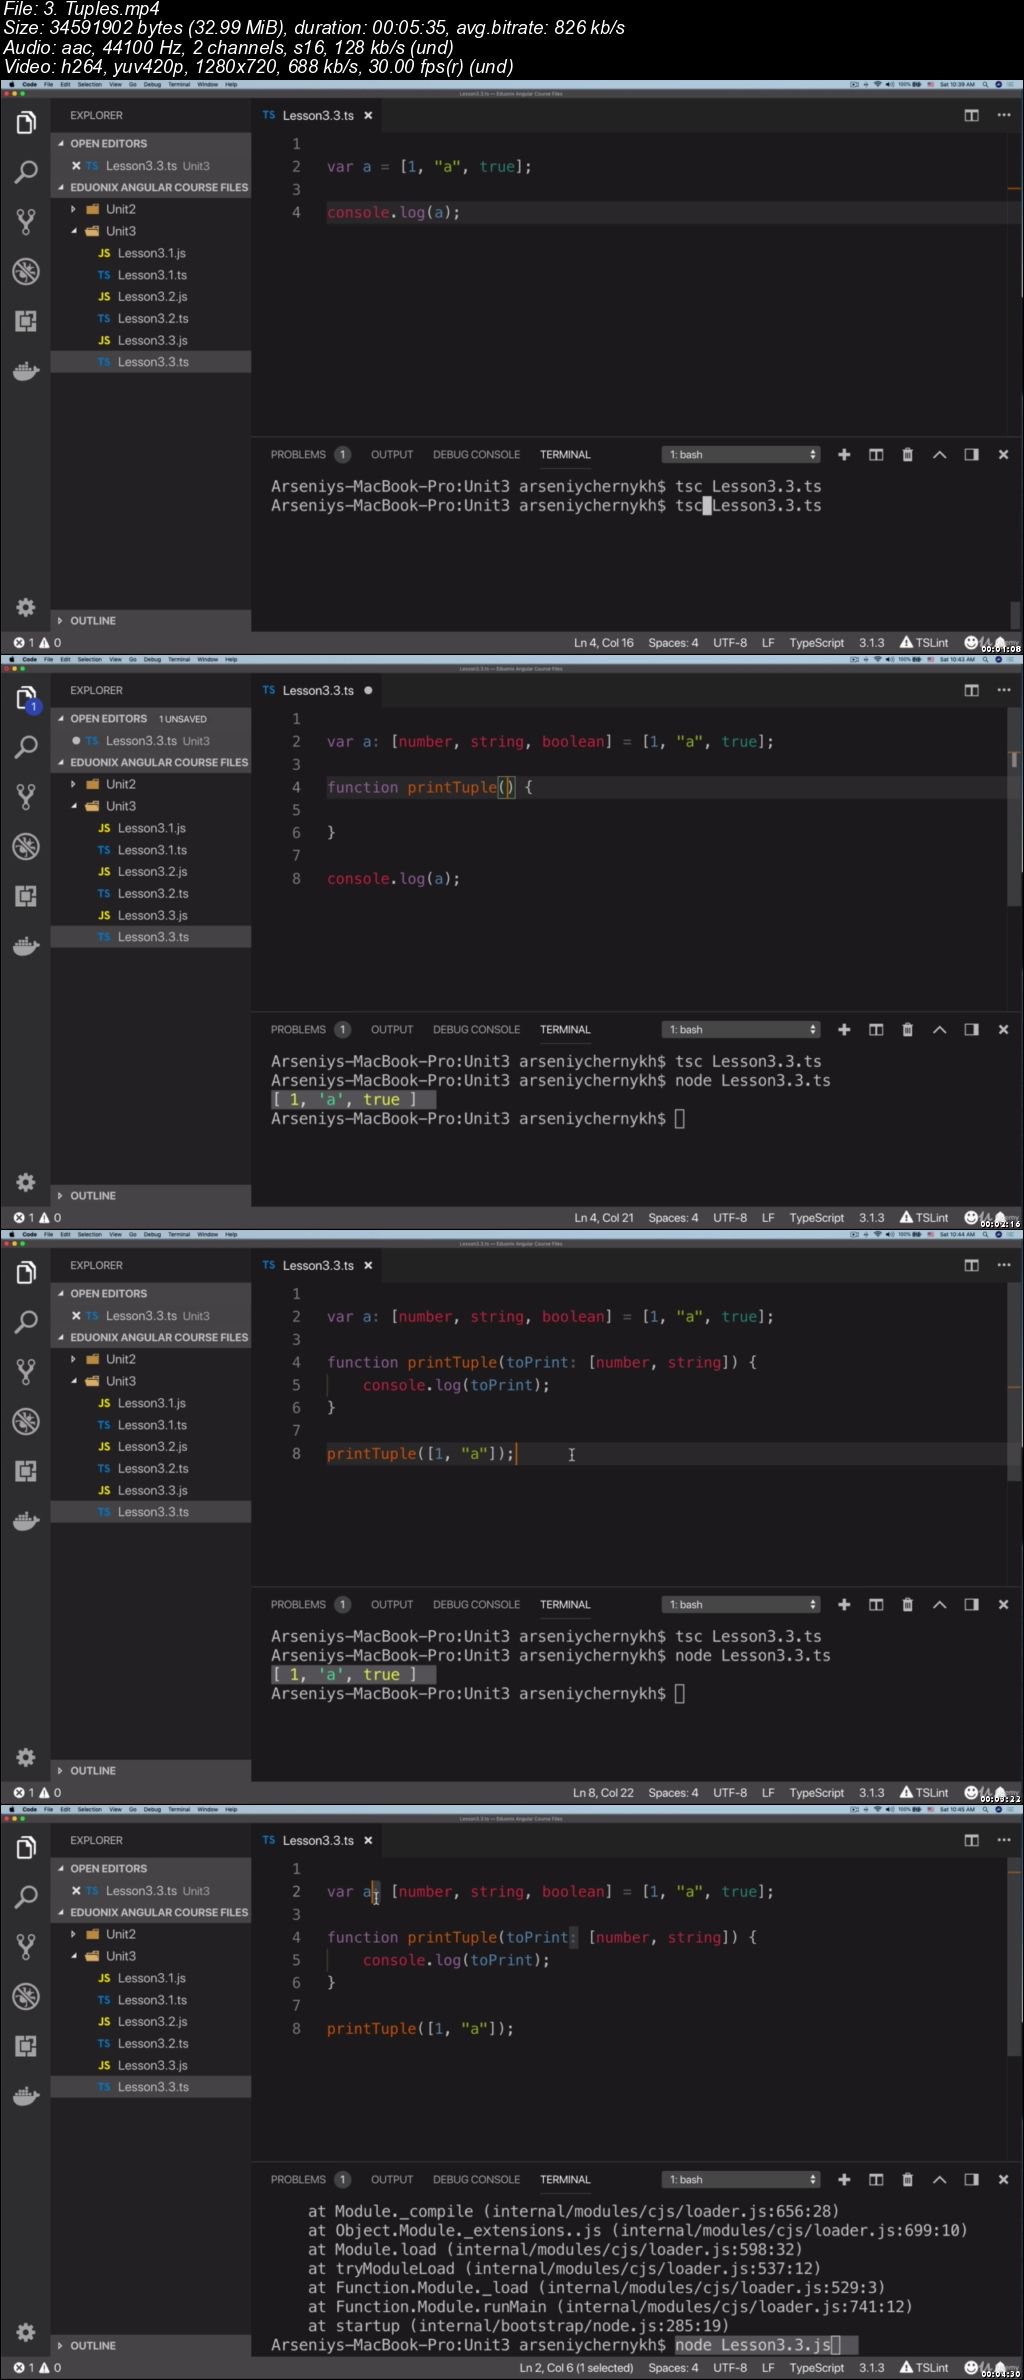Add new terminal with plus icon, top frame
The image size is (1024, 2380).
tap(844, 454)
